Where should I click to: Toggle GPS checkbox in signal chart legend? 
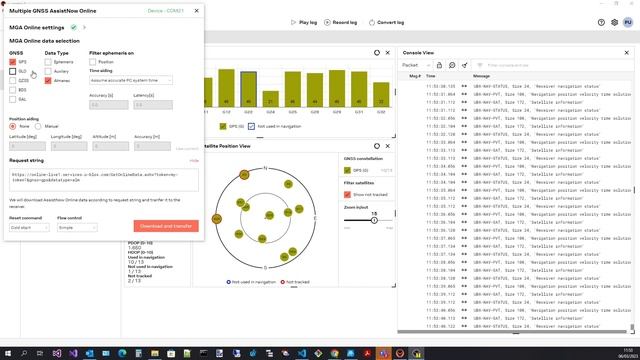click(x=223, y=126)
